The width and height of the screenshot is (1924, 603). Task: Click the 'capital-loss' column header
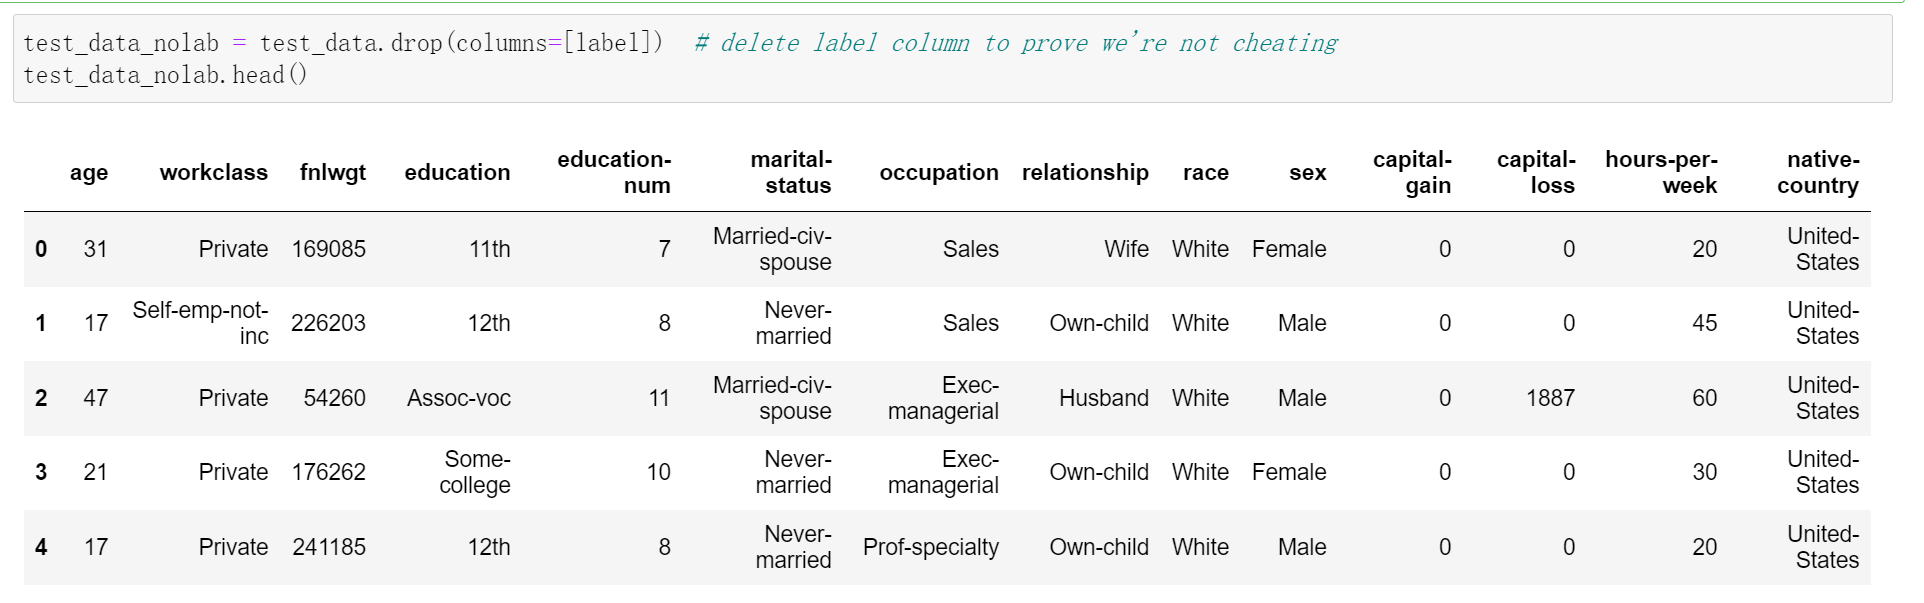(x=1536, y=173)
